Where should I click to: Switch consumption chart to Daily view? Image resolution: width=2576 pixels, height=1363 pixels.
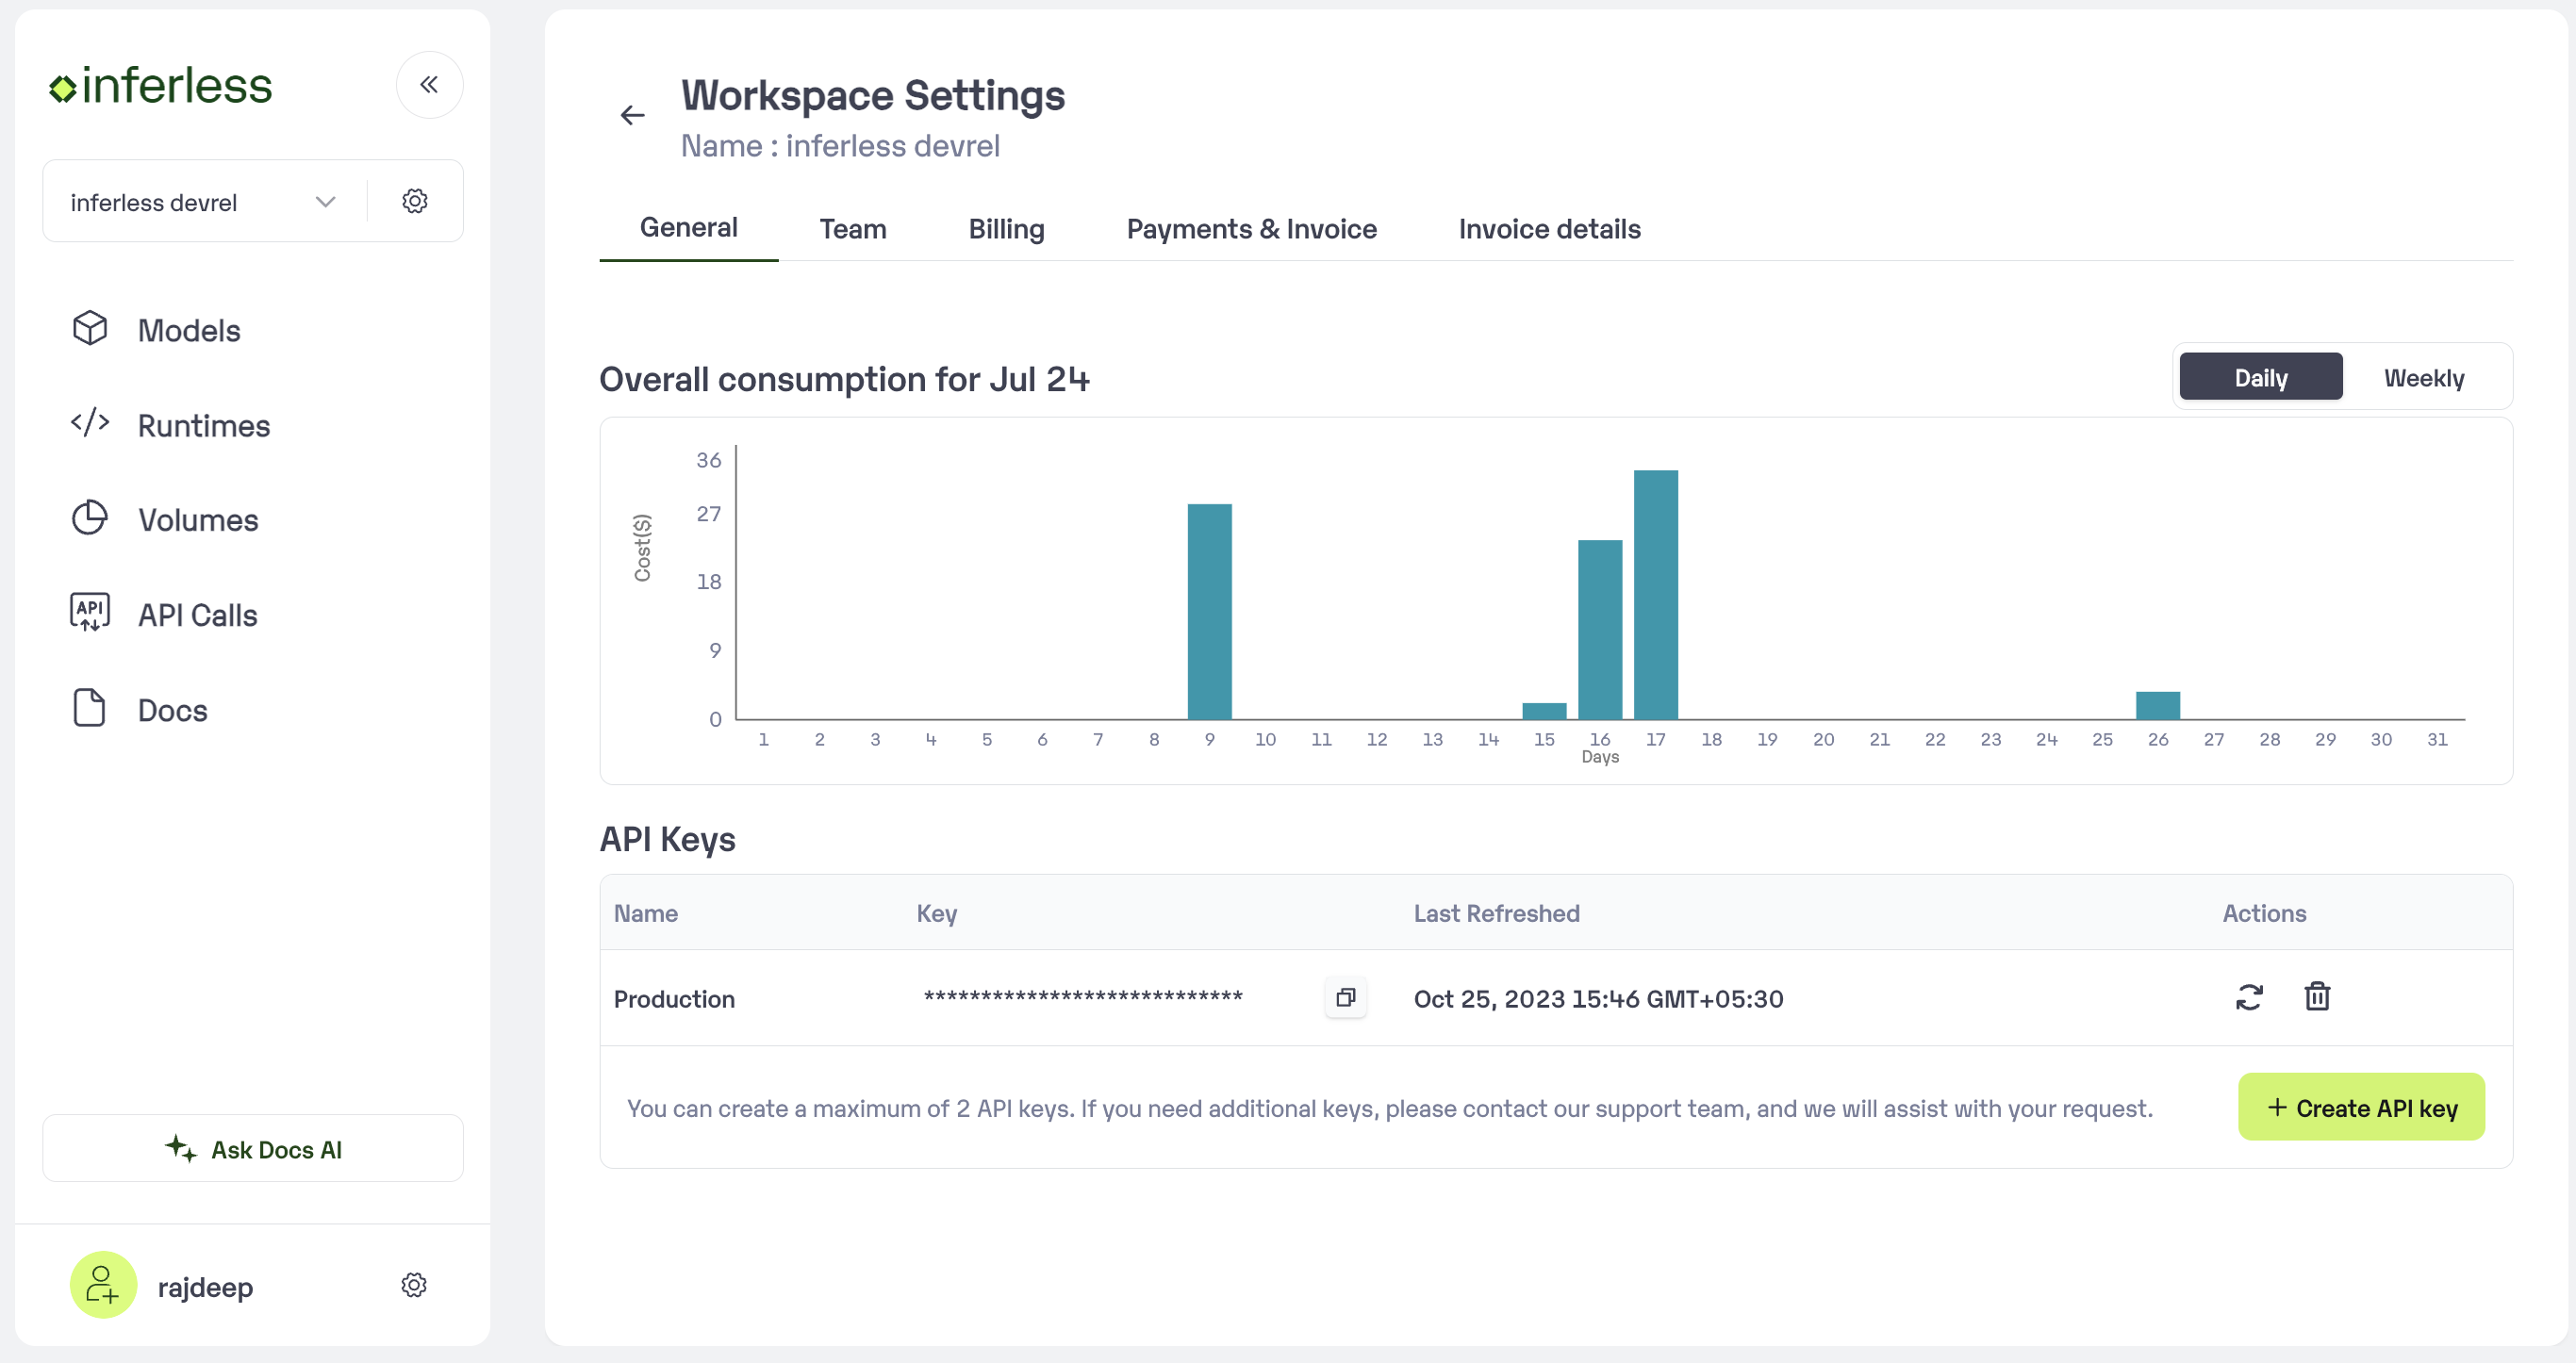pyautogui.click(x=2260, y=377)
